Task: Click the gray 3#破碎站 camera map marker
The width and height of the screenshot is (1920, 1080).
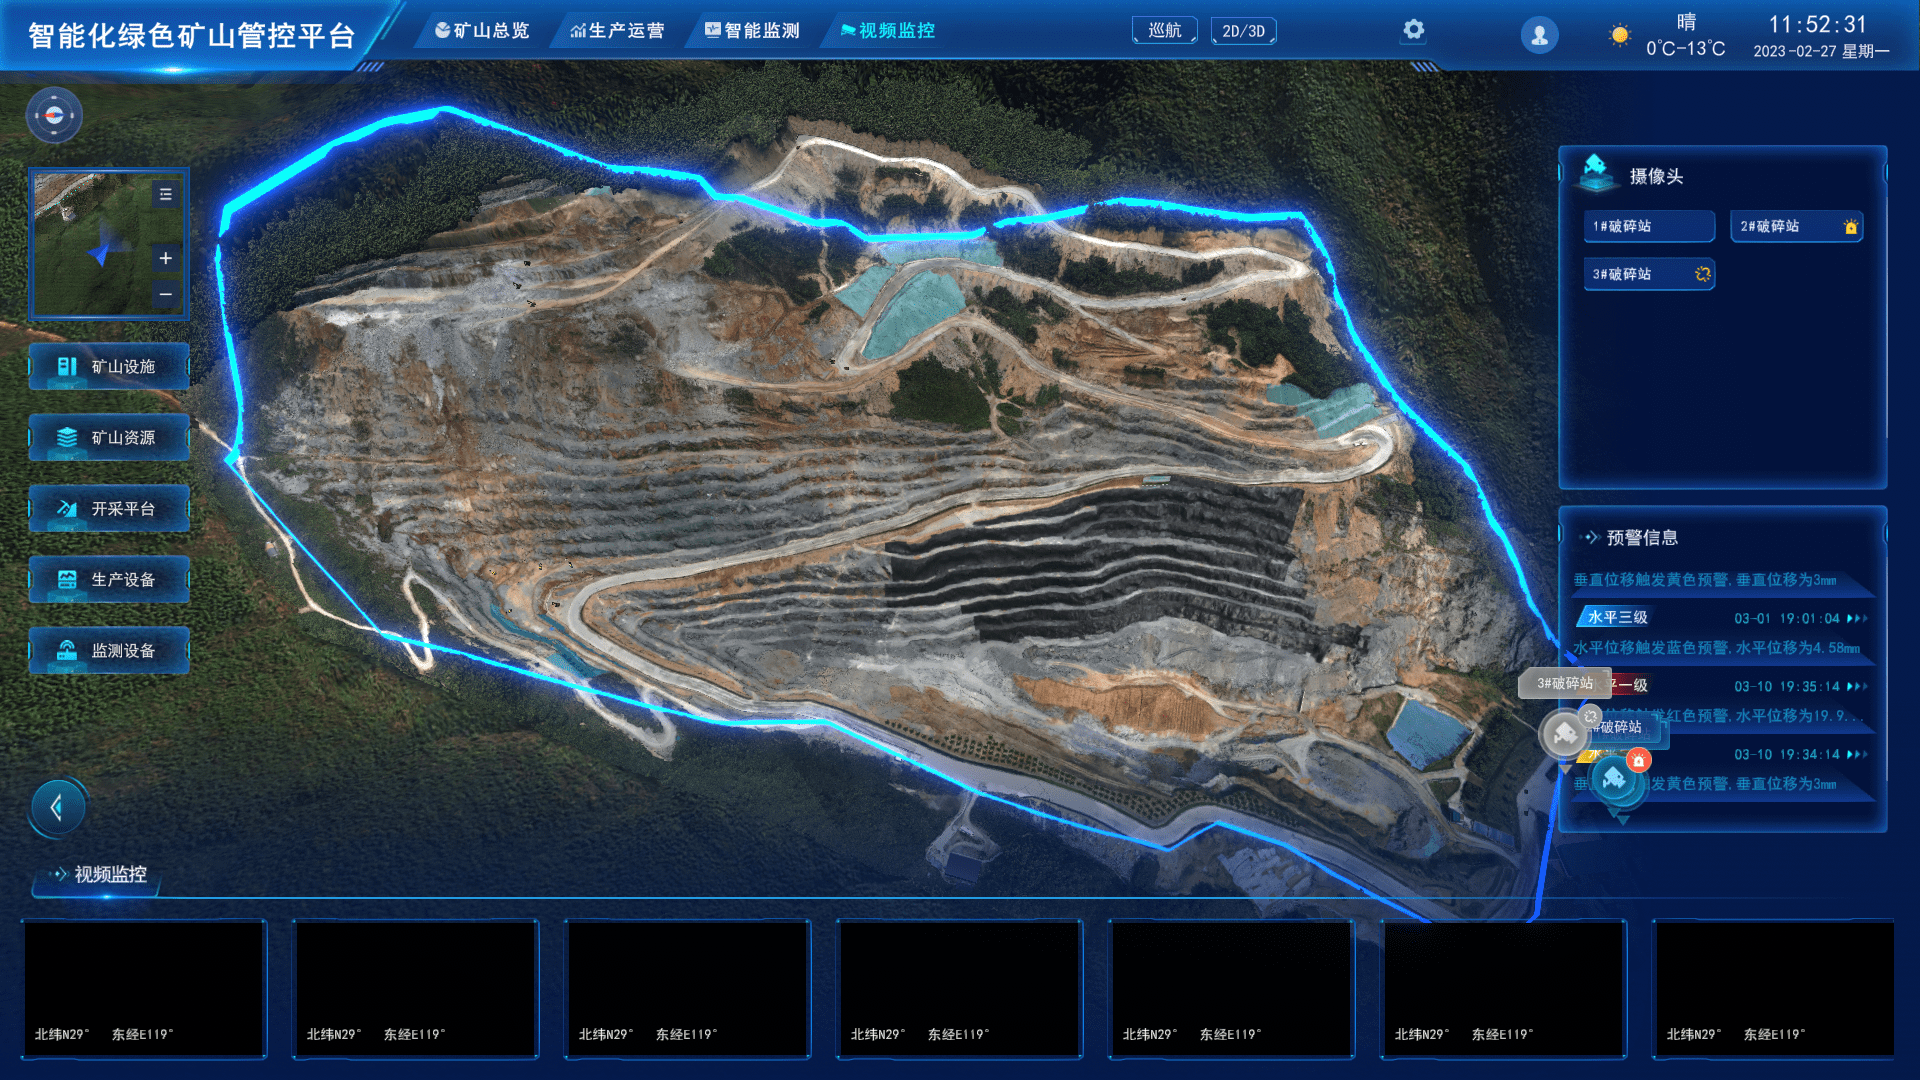Action: 1565,734
